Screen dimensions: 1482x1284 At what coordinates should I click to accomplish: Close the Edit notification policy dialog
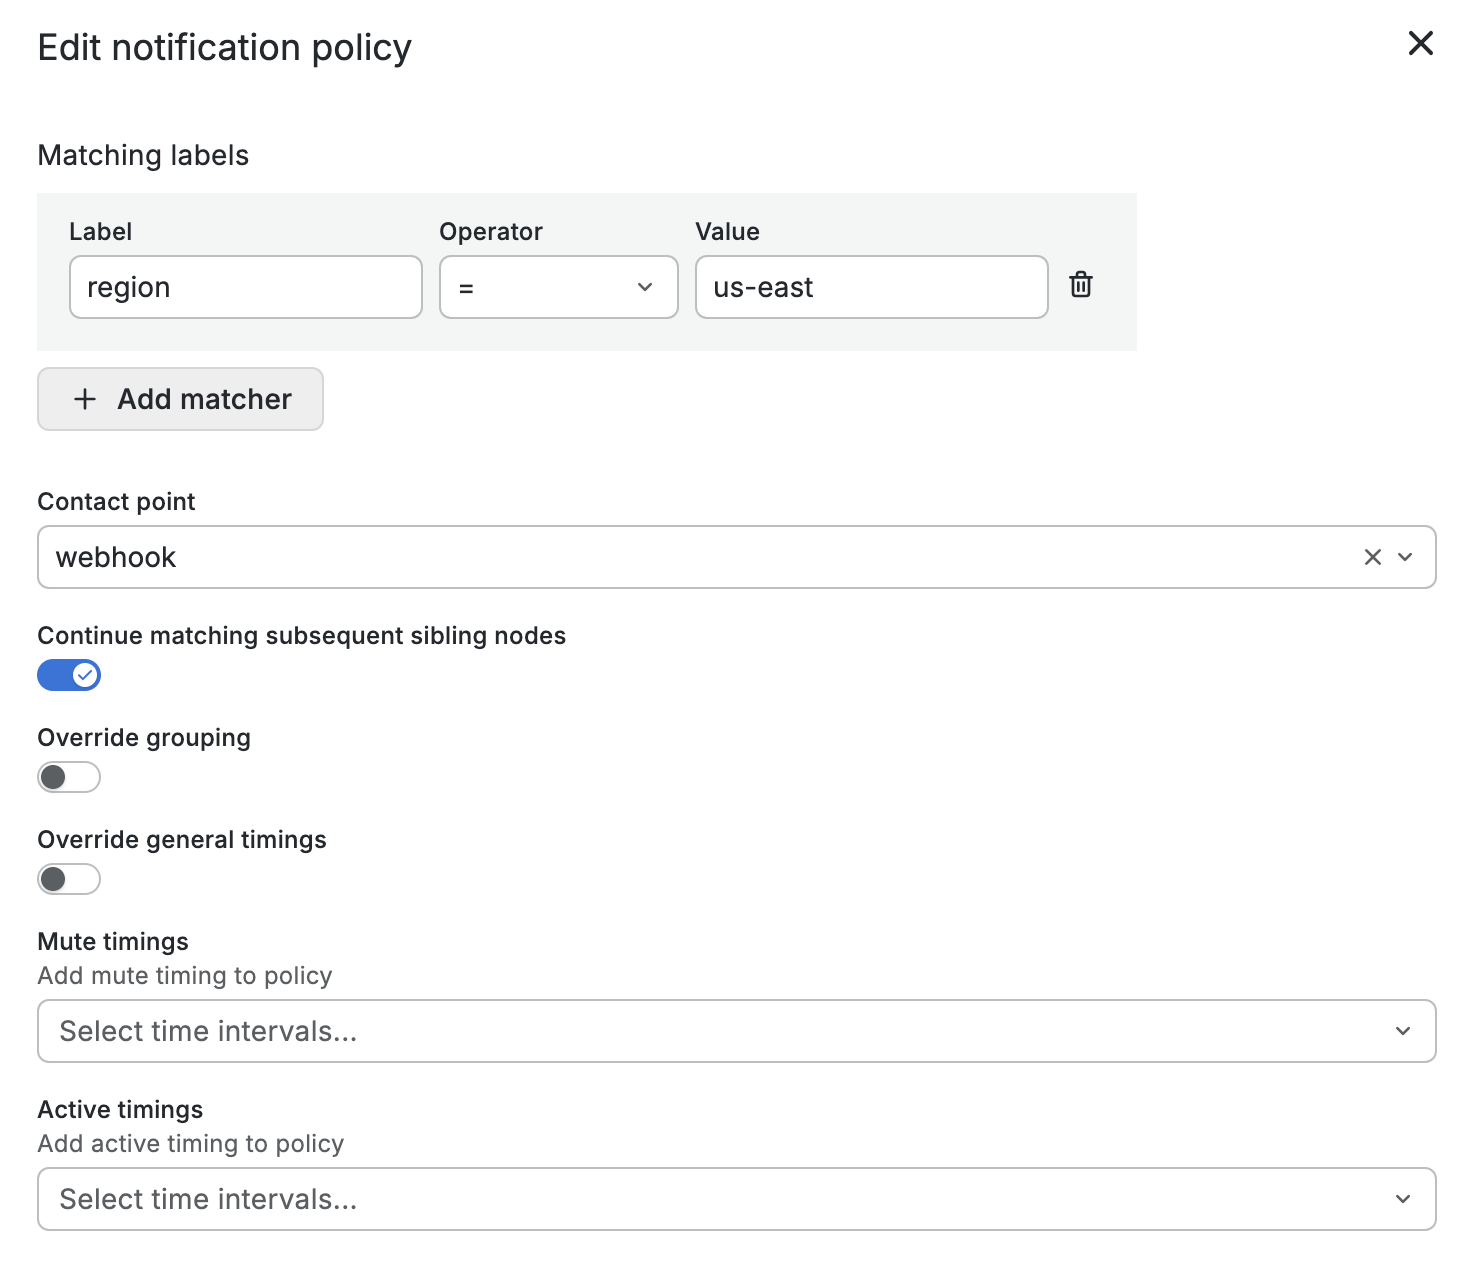tap(1420, 43)
